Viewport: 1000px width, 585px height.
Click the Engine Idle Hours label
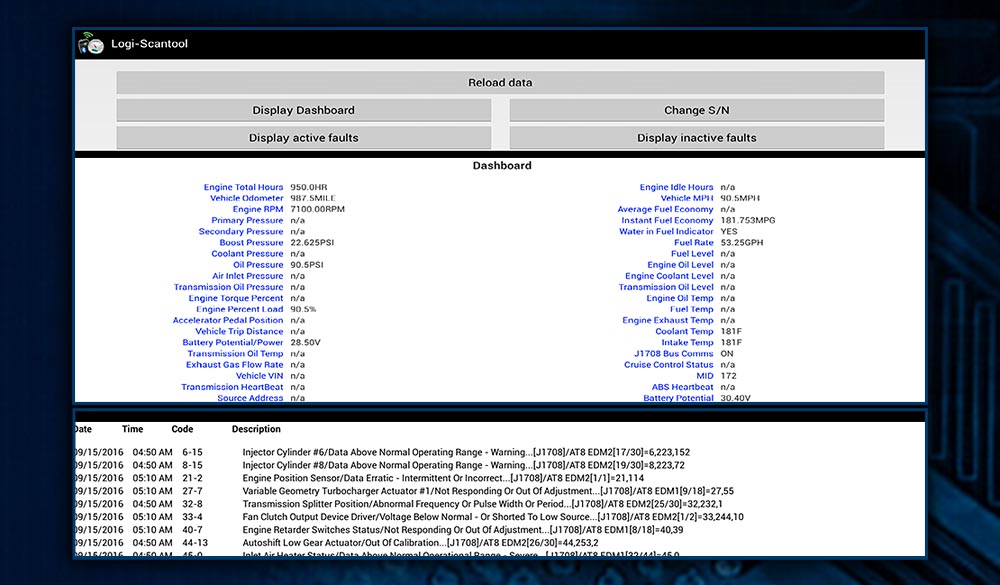tap(677, 187)
